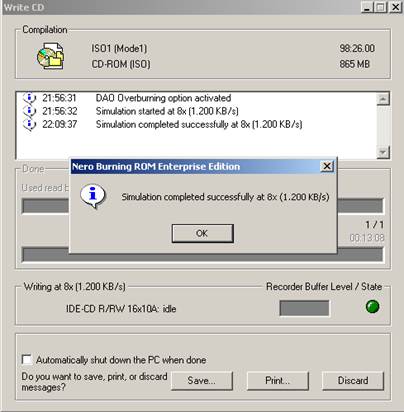Click the recorder buffer level bar
Screen dimensions: 404x412
[x=304, y=308]
